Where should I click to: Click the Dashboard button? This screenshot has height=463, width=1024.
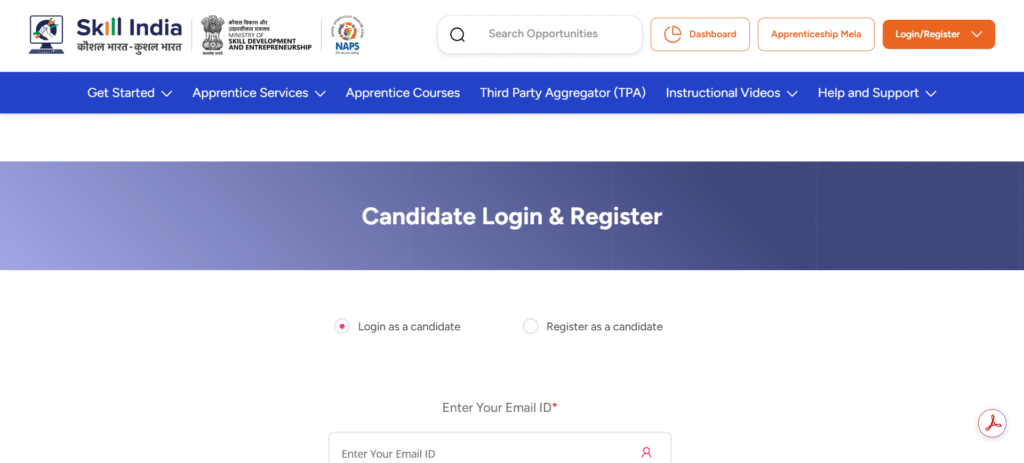point(700,34)
